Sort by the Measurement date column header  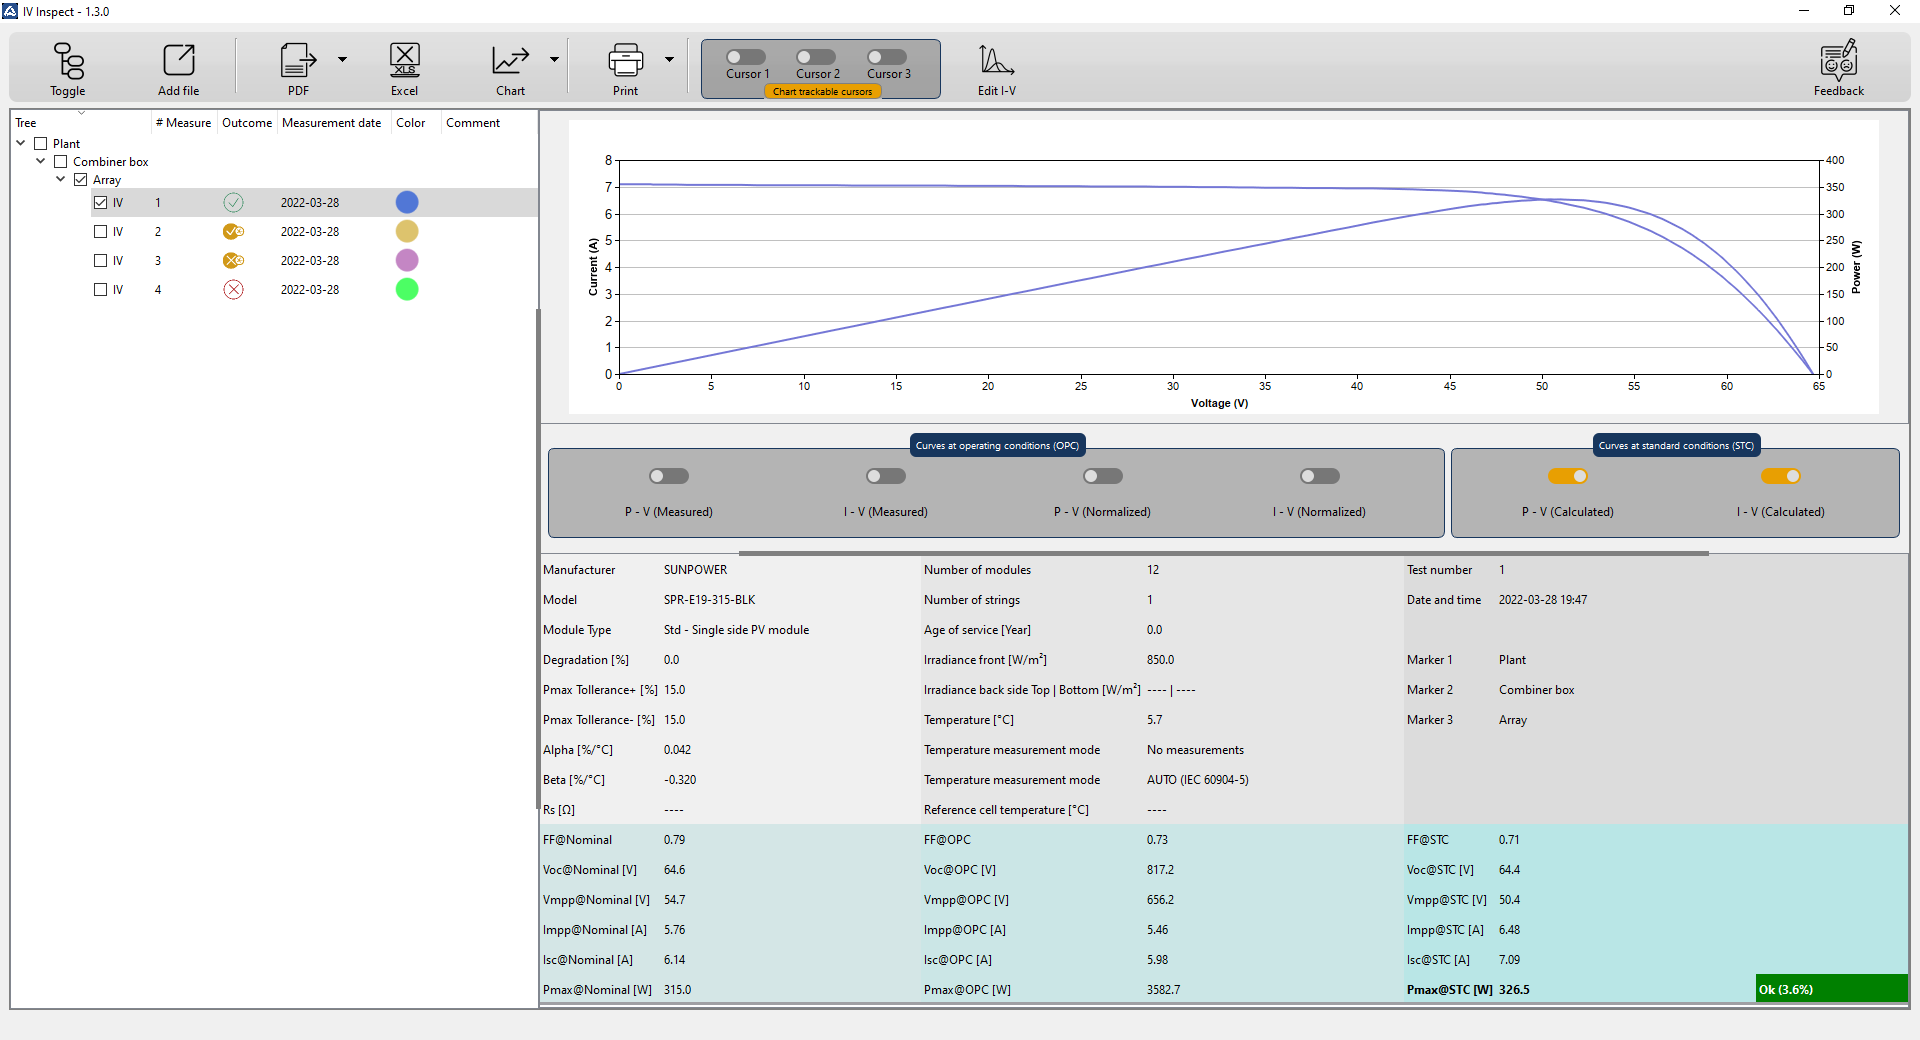coord(331,123)
